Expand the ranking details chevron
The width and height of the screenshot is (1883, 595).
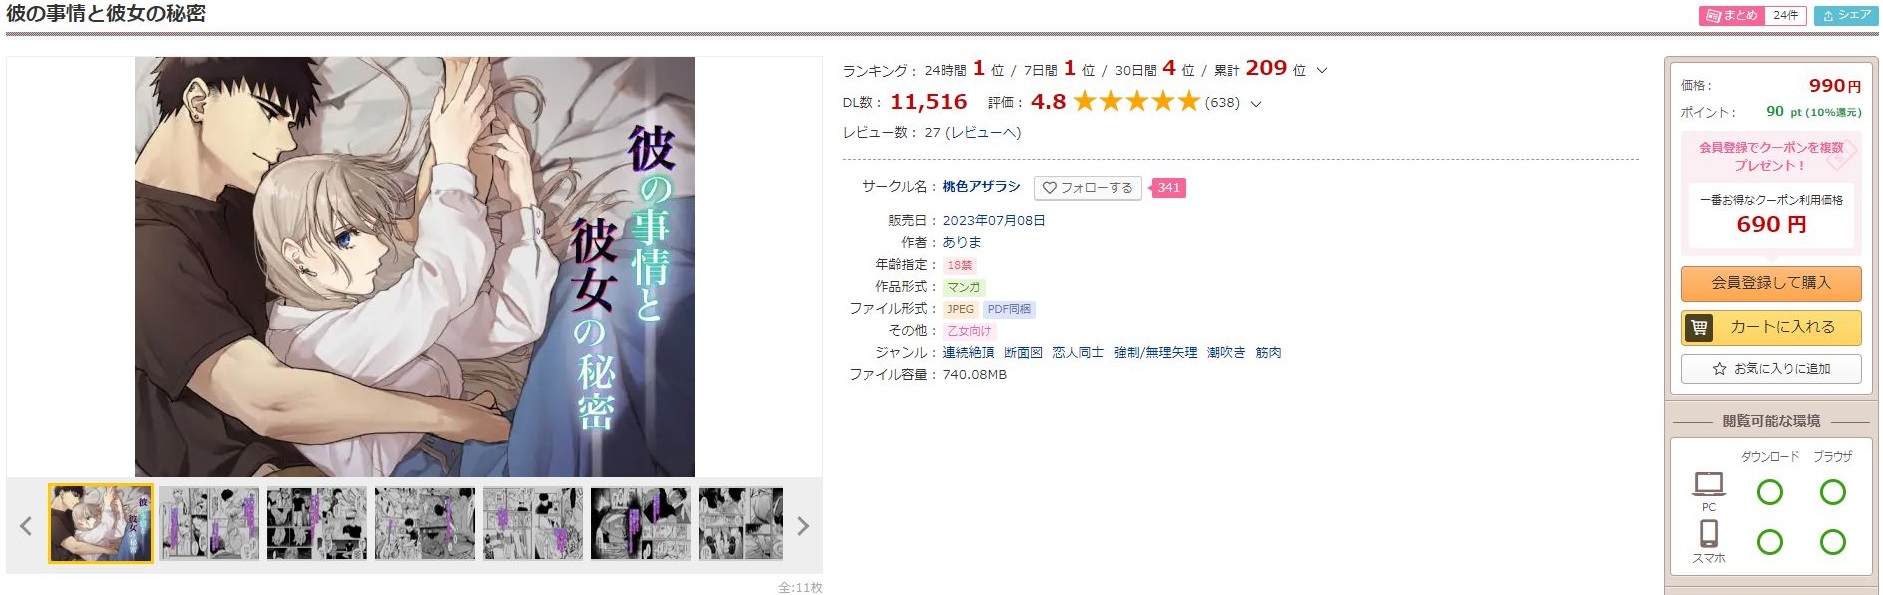(x=1322, y=71)
